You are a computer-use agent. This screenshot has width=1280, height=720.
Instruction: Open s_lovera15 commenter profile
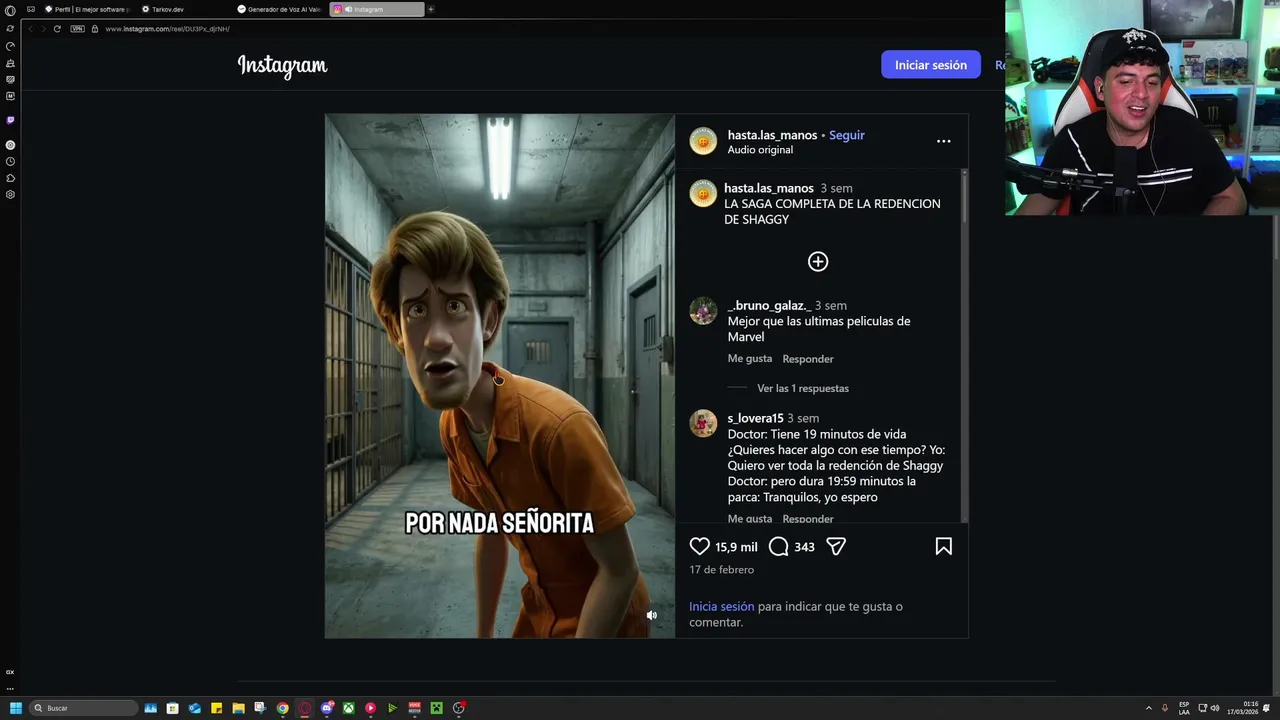(755, 419)
